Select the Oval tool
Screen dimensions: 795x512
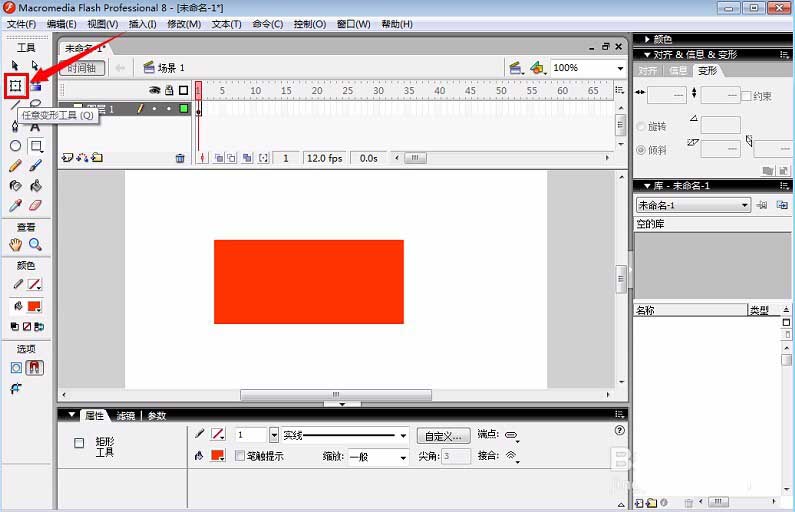pos(16,146)
